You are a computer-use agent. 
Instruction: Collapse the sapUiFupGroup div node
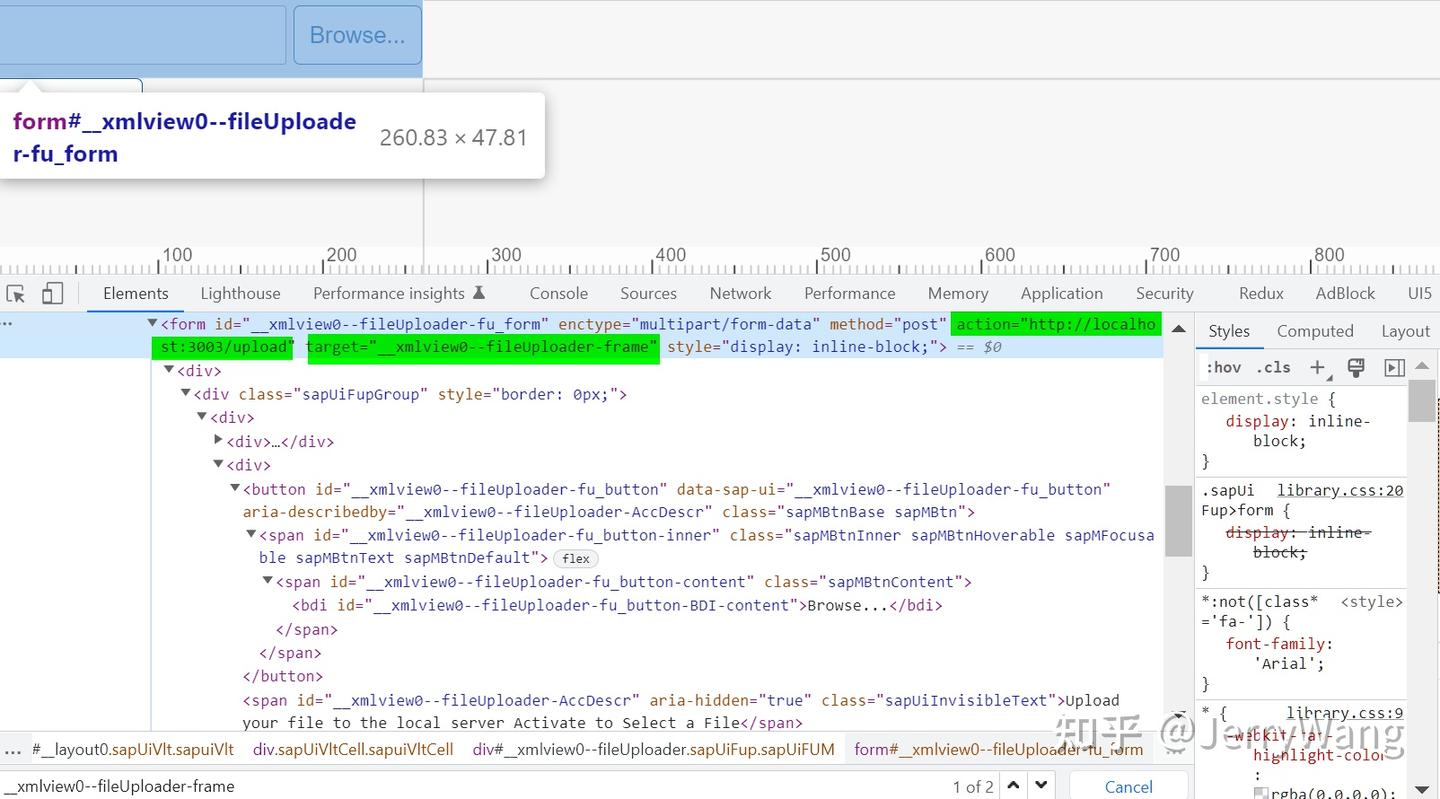(185, 394)
